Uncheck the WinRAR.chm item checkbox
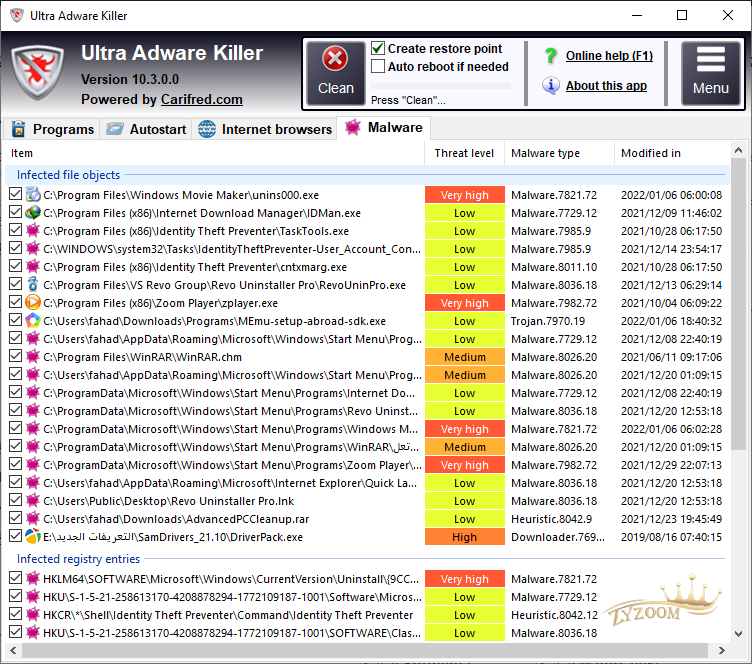 pos(15,356)
